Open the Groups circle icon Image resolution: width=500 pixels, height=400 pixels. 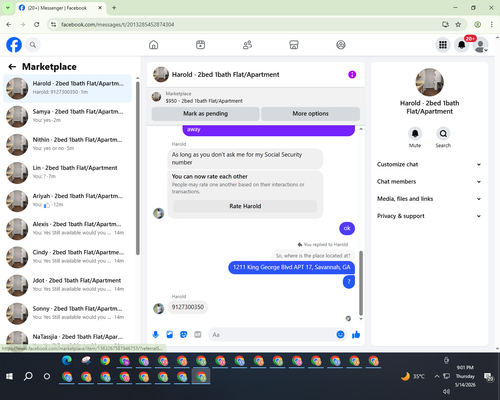(x=341, y=45)
